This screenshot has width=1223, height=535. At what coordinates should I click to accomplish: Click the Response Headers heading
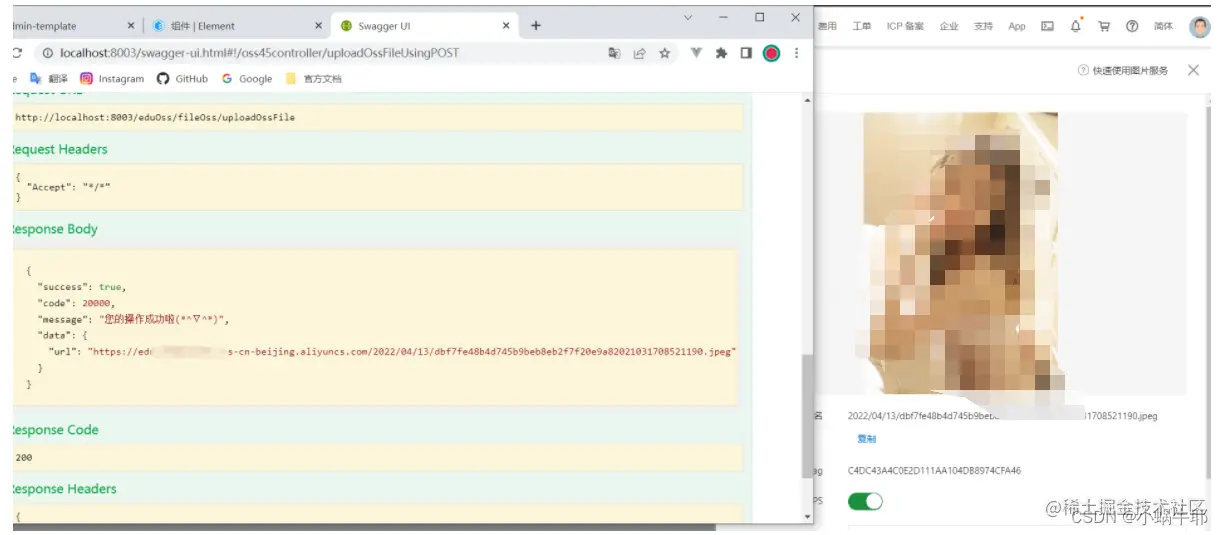tap(63, 489)
